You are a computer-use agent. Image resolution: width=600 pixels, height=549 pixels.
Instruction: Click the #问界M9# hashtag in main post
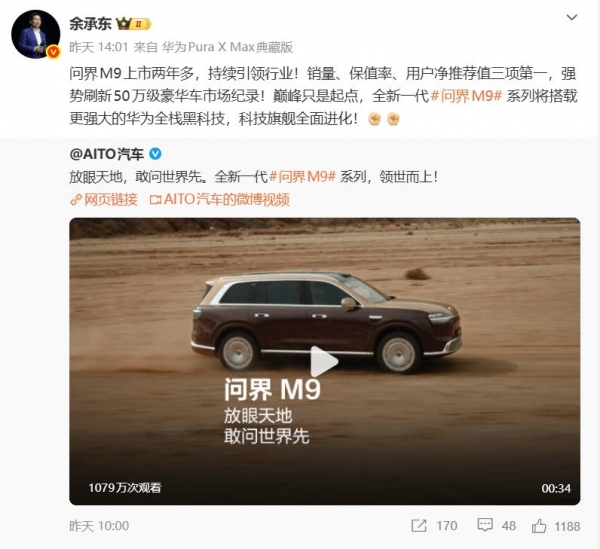coord(466,96)
